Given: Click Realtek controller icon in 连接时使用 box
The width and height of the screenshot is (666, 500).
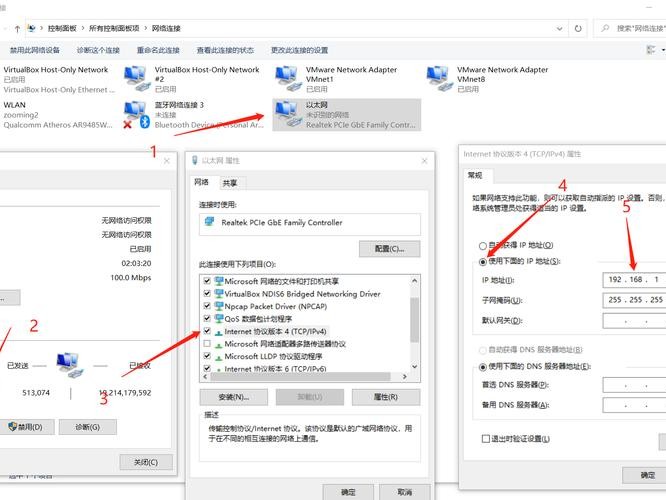Looking at the screenshot, I should coord(209,221).
